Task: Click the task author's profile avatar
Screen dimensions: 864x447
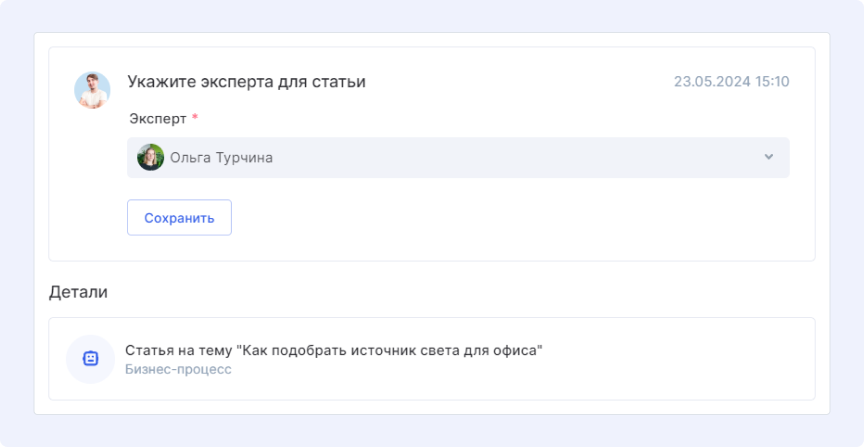Action: tap(92, 90)
